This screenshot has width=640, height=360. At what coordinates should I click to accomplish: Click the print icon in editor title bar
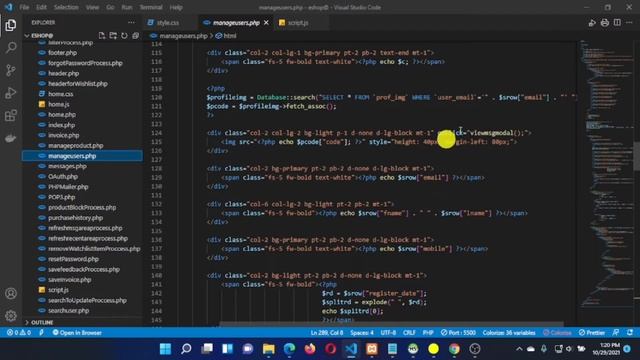(x=604, y=23)
